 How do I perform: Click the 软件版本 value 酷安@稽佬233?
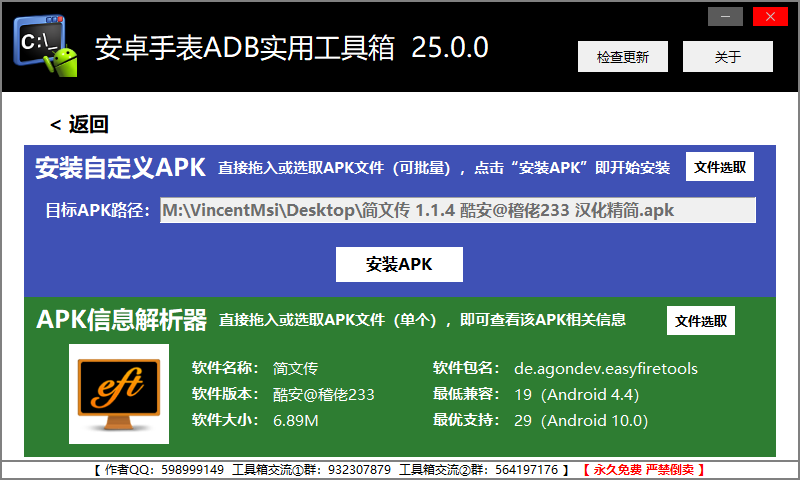point(323,394)
